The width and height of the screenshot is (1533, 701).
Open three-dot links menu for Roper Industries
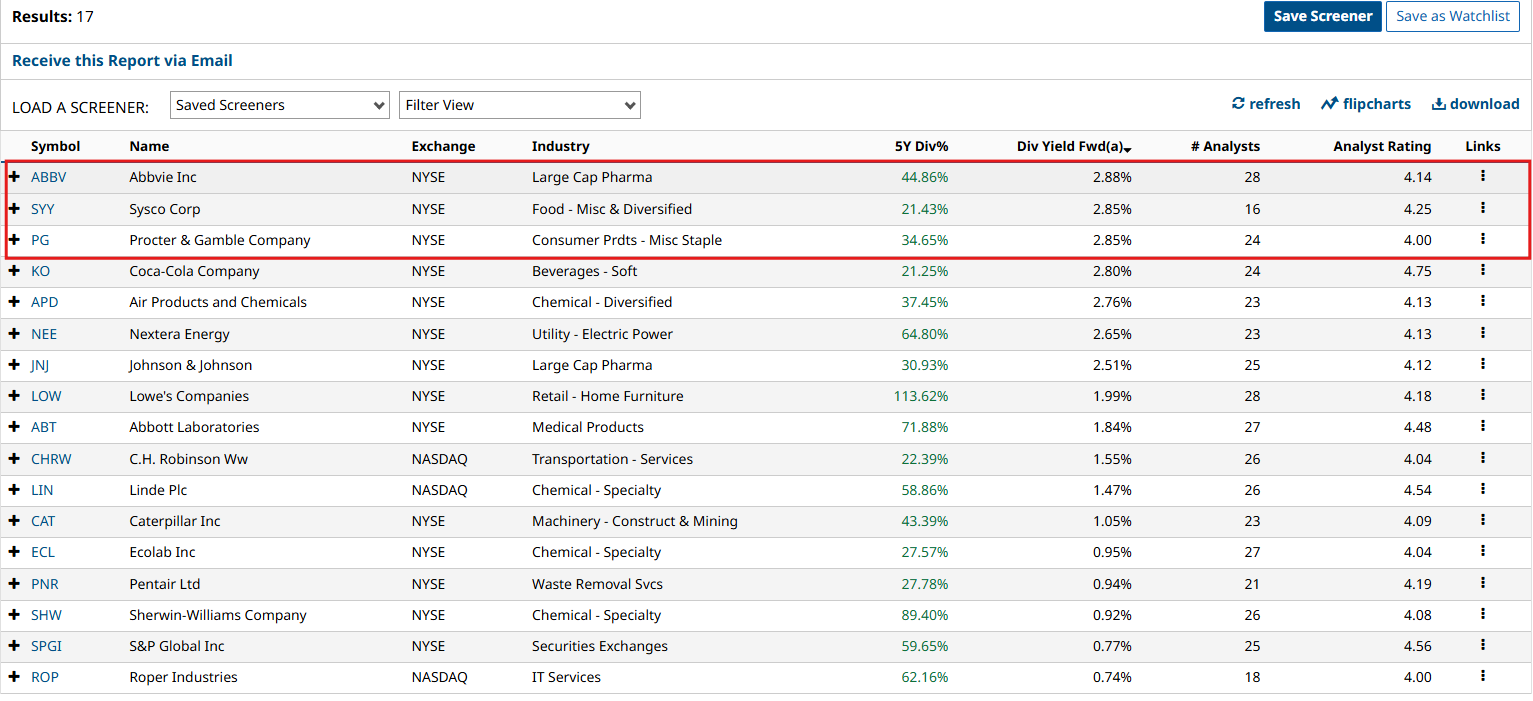1482,676
